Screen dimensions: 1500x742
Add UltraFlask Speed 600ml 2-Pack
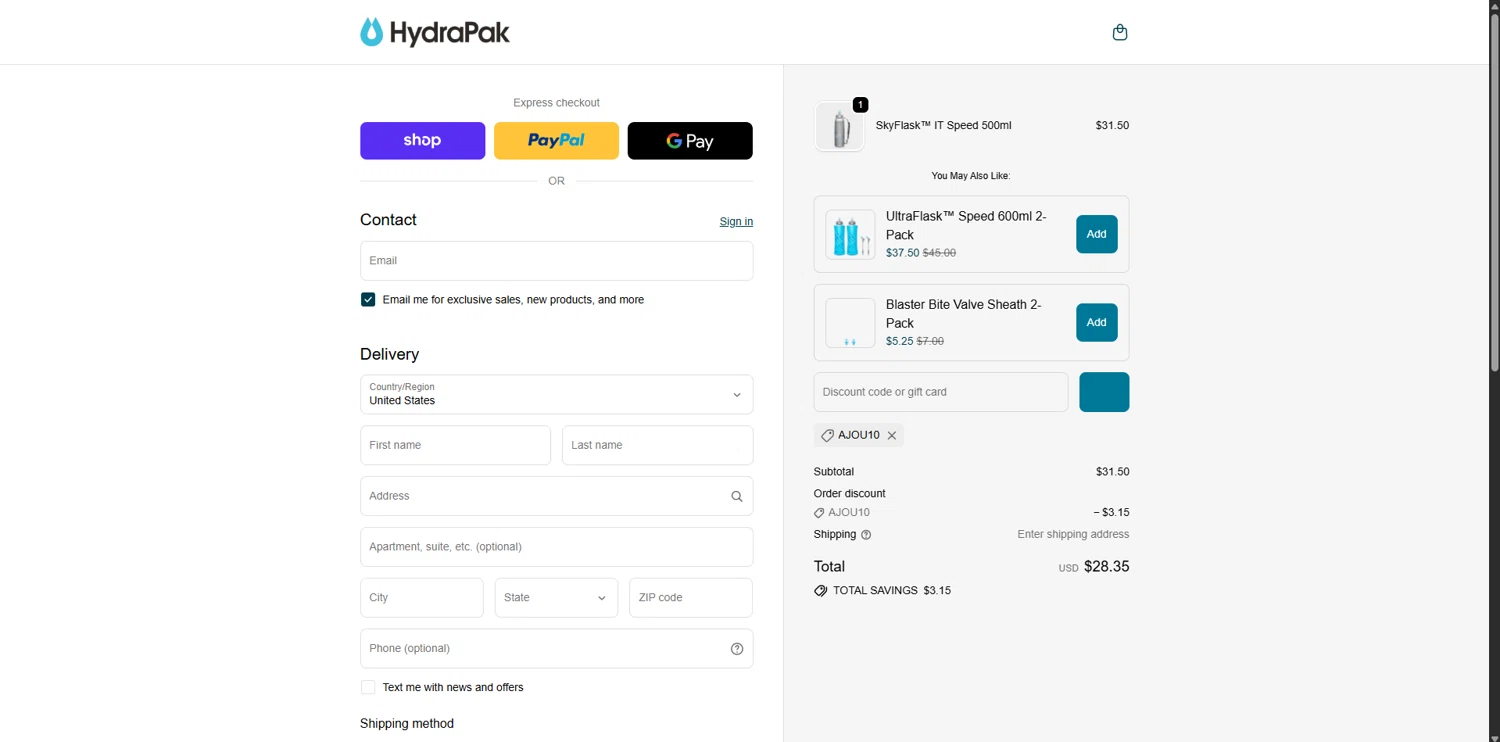pos(1097,234)
